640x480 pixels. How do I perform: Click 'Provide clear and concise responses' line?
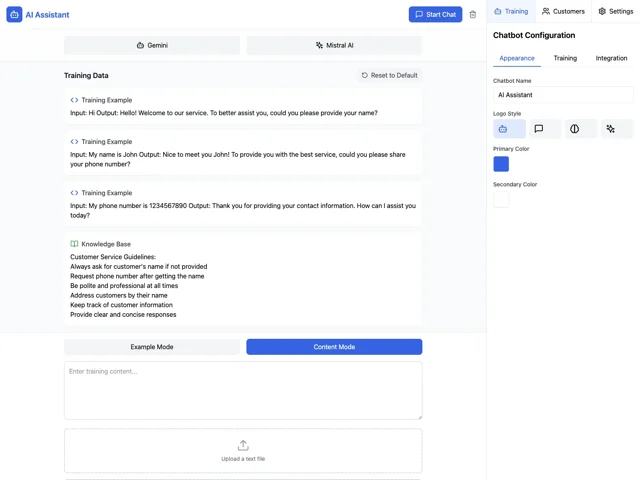coord(123,315)
